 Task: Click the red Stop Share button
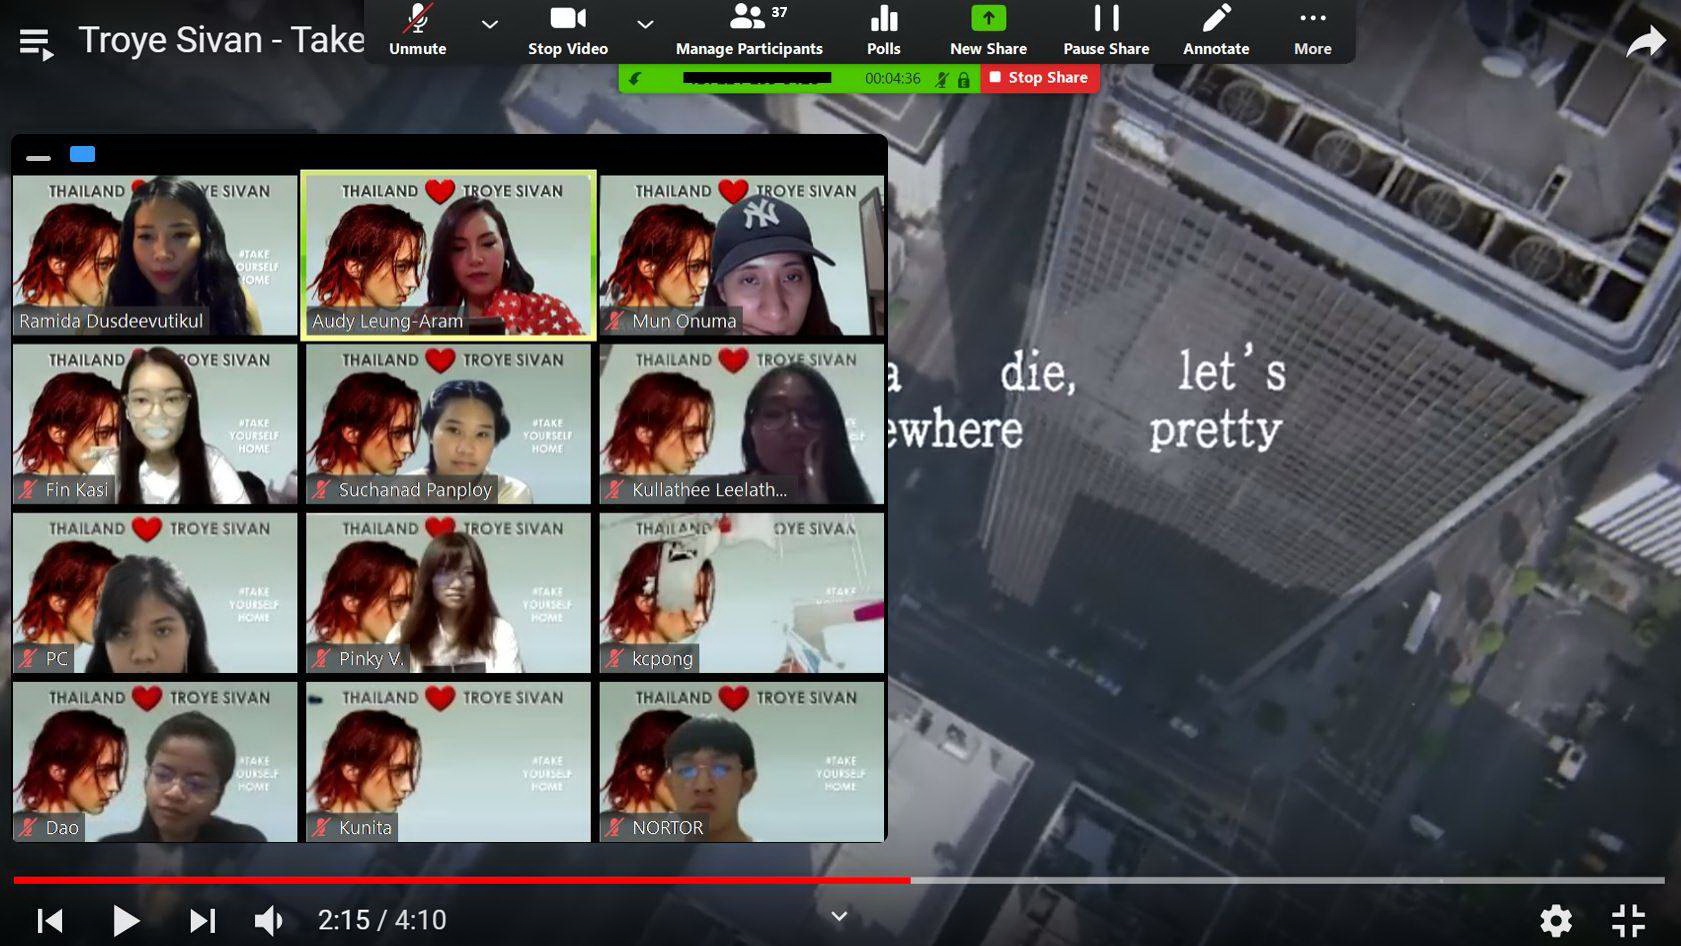coord(1040,78)
